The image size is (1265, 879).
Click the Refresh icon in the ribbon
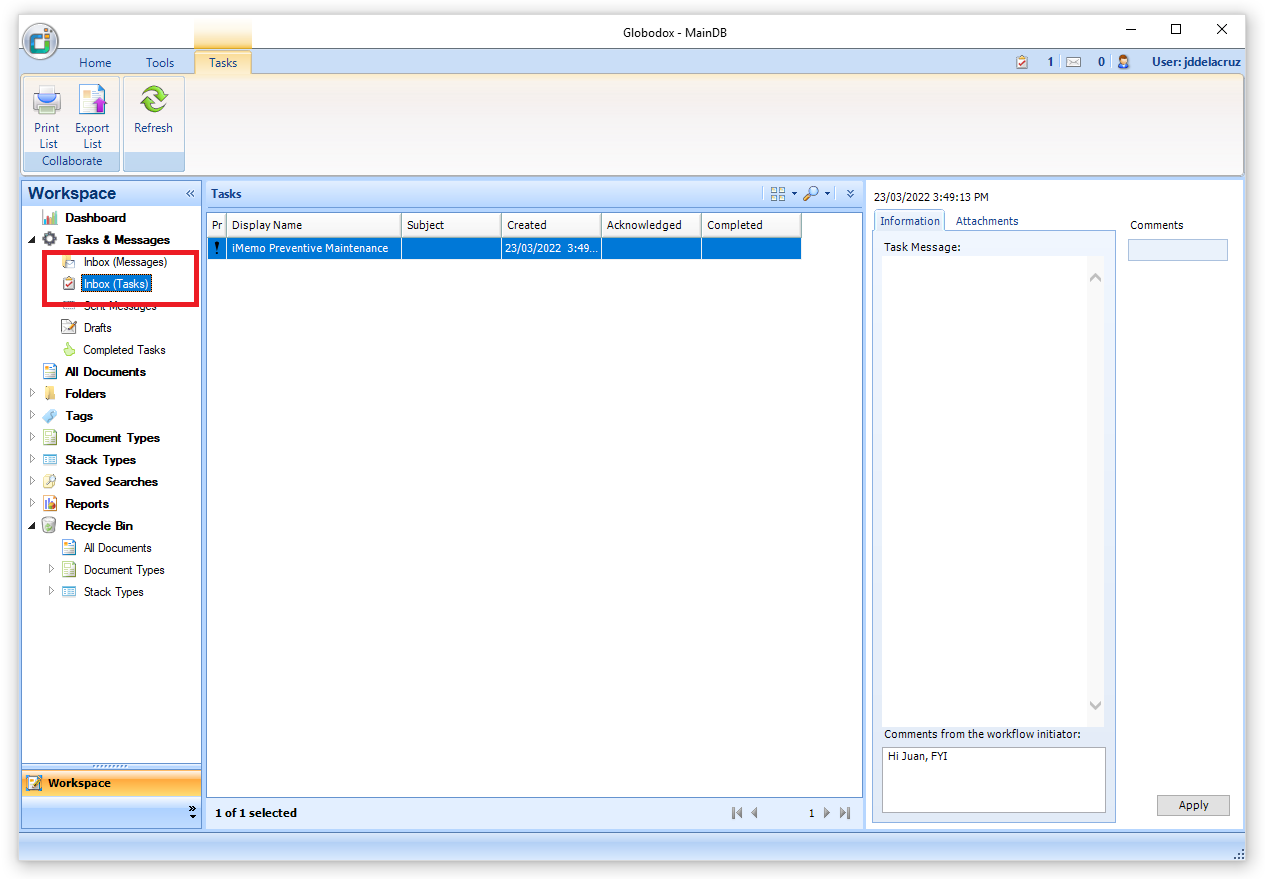153,101
